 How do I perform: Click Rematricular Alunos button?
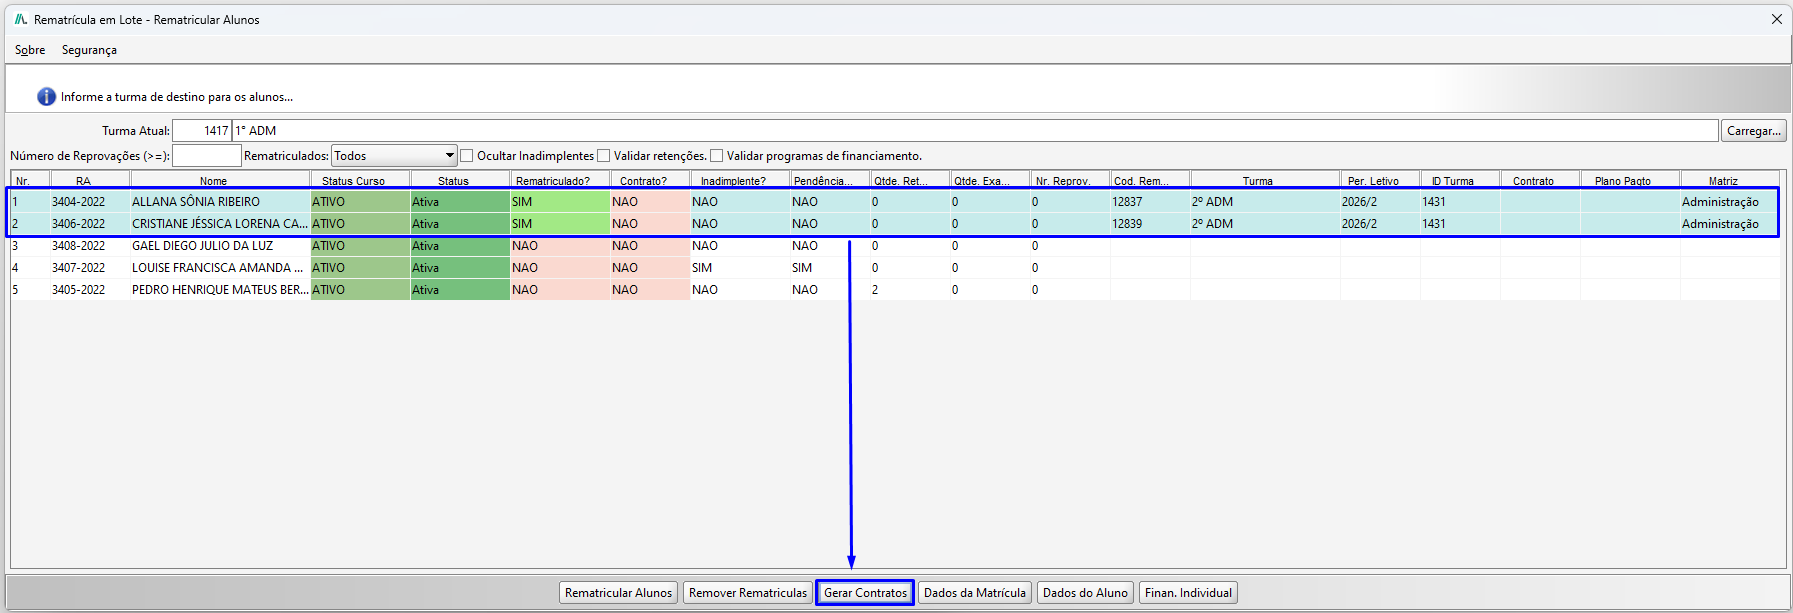(x=618, y=593)
